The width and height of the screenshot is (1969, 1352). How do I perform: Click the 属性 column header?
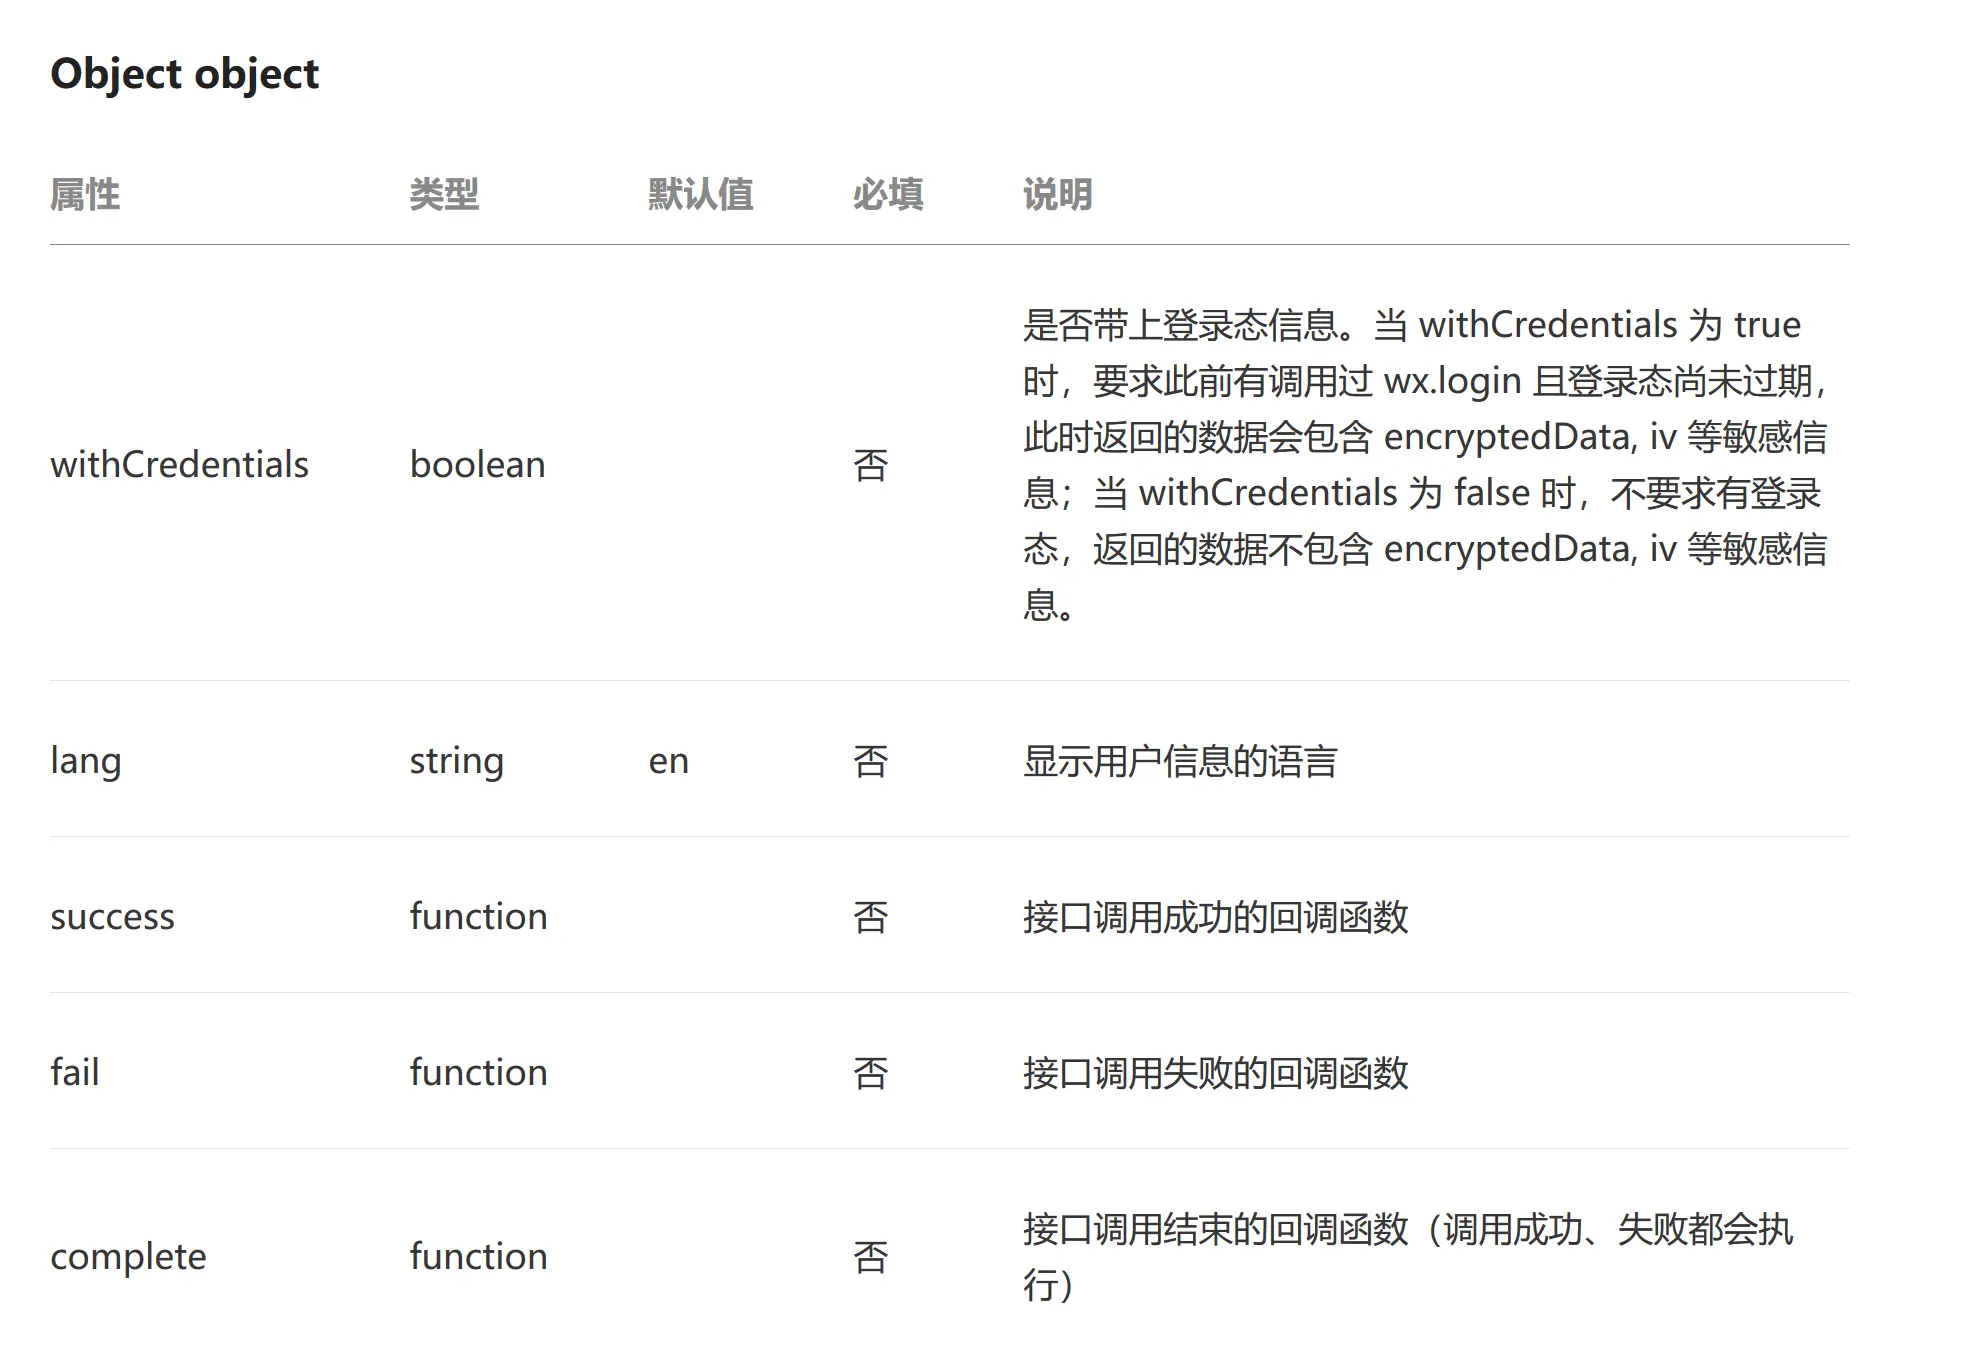85,194
